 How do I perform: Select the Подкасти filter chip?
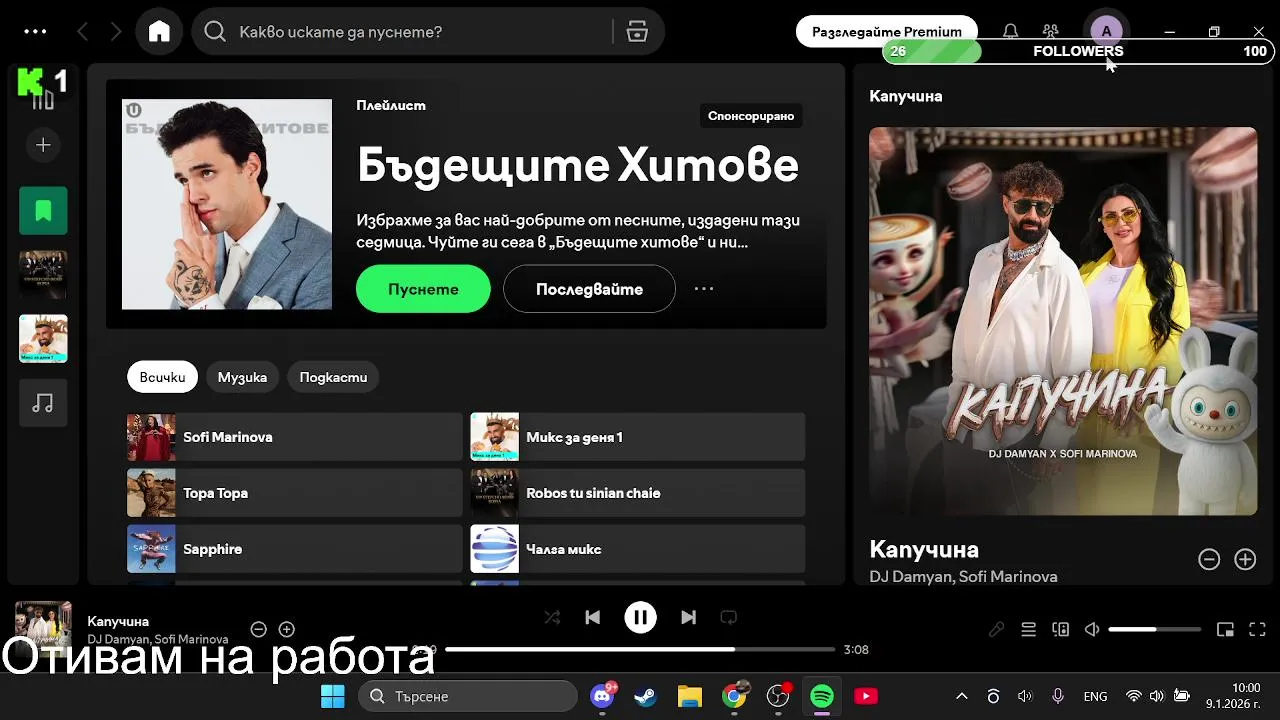pos(333,377)
